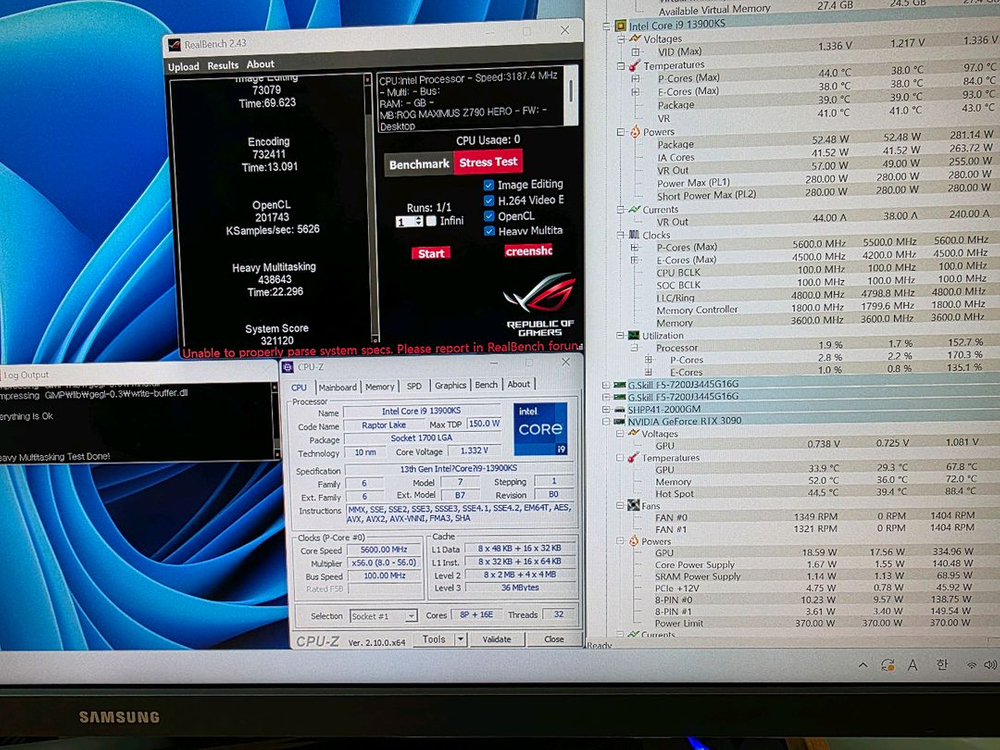Image resolution: width=1000 pixels, height=750 pixels.
Task: Expand E-Cores (Max) under Temperatures
Action: tap(635, 92)
